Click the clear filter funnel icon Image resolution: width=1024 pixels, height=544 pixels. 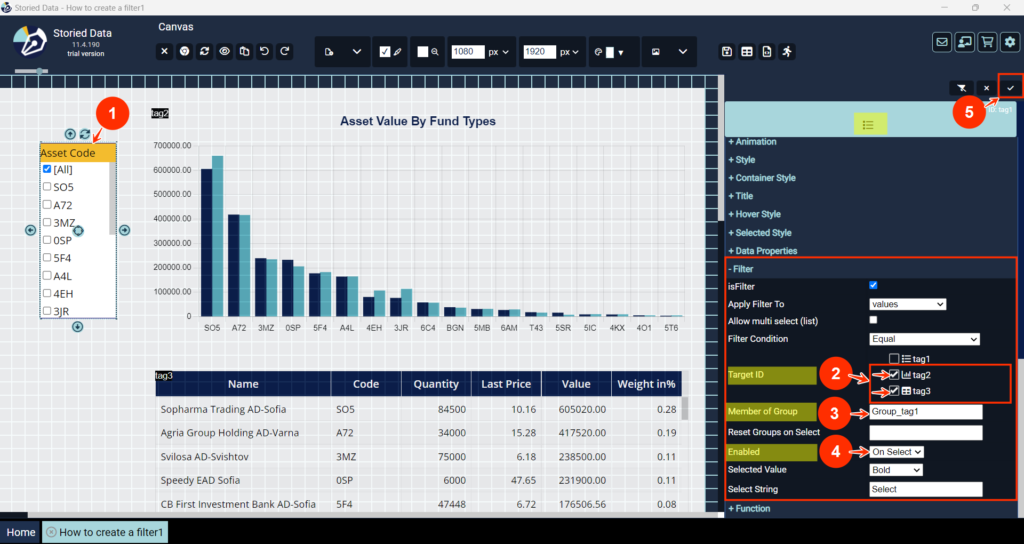pos(961,88)
